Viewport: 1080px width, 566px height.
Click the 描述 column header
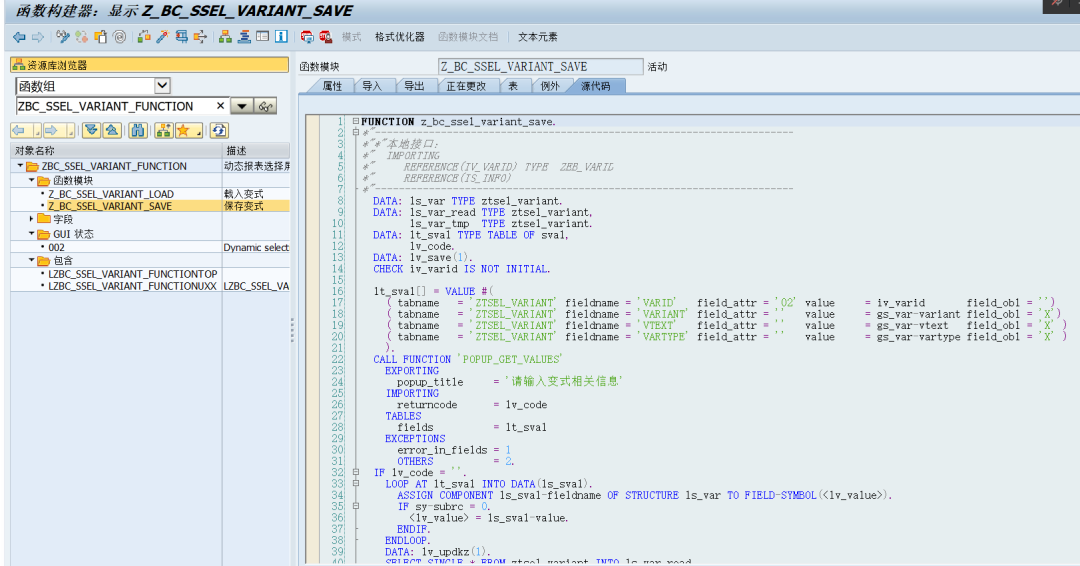(x=256, y=150)
